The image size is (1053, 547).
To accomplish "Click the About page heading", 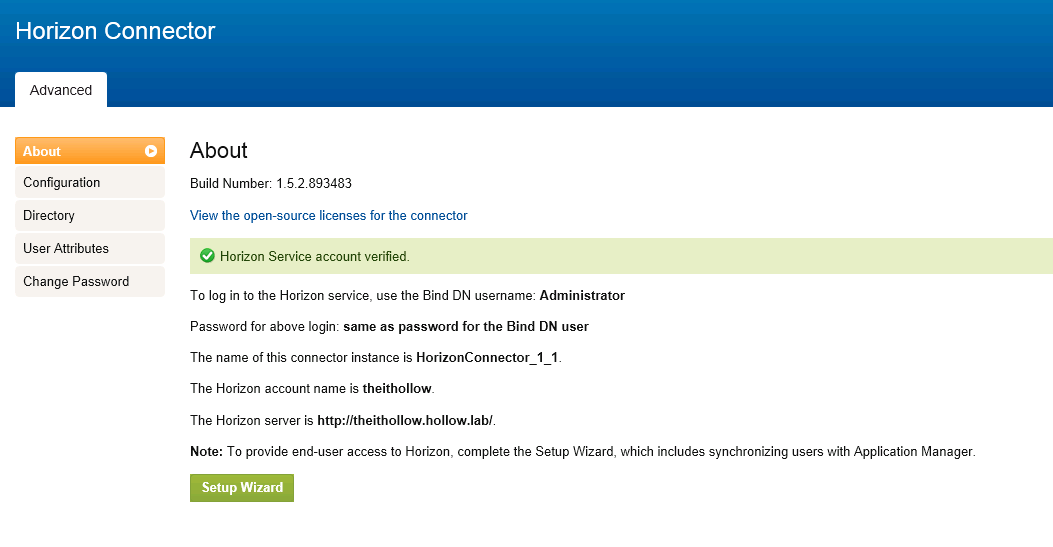I will [x=219, y=150].
